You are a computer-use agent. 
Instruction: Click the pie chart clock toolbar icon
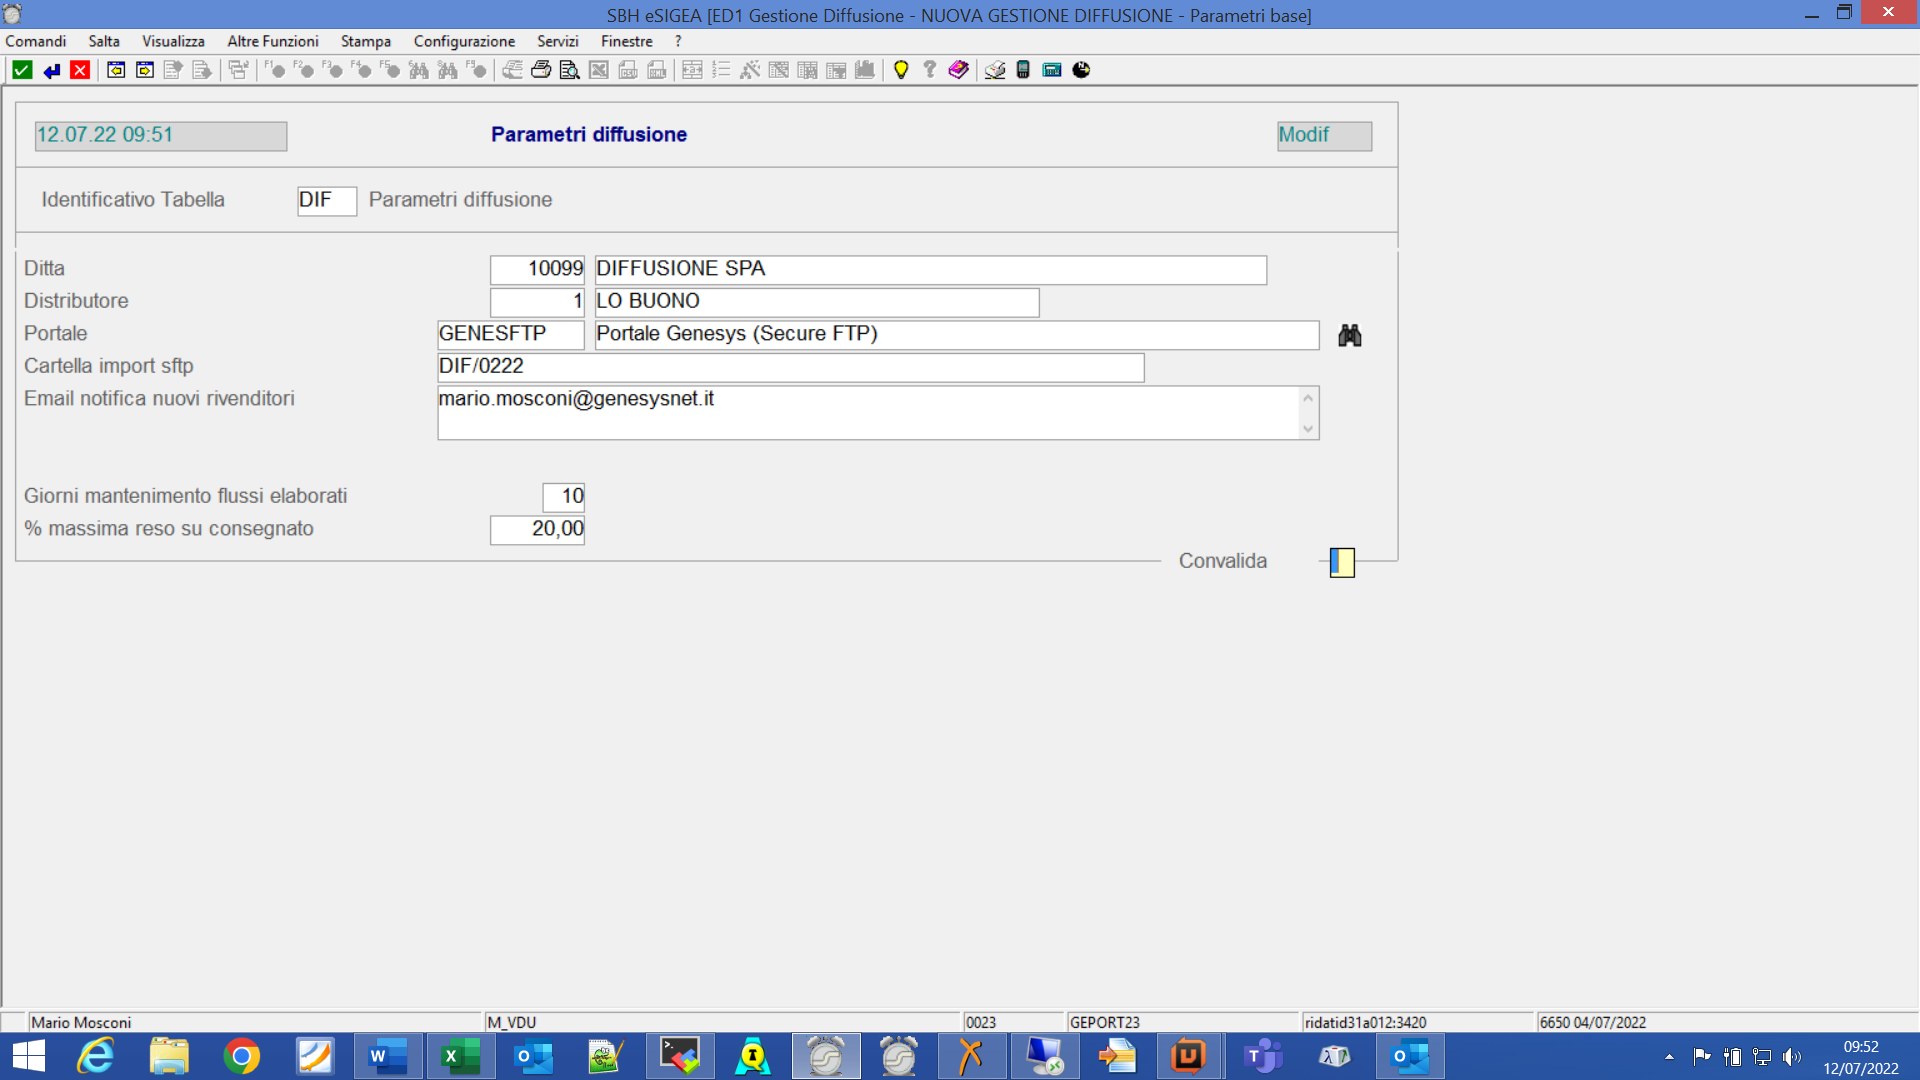click(x=1081, y=70)
